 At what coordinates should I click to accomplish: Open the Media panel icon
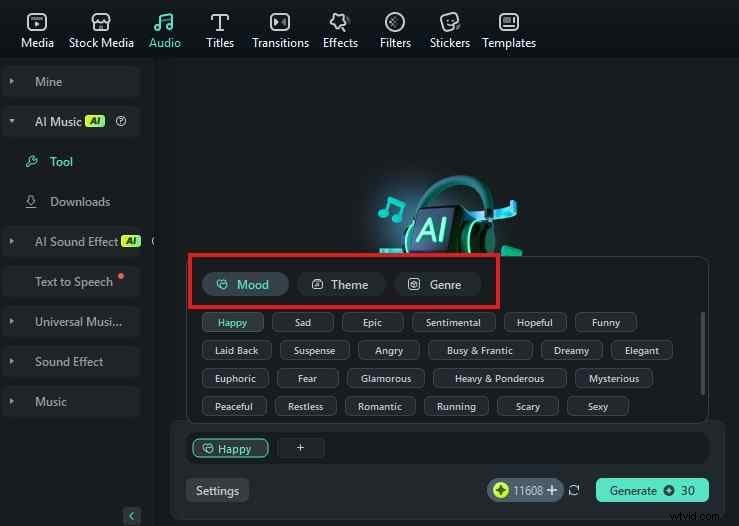pos(37,22)
